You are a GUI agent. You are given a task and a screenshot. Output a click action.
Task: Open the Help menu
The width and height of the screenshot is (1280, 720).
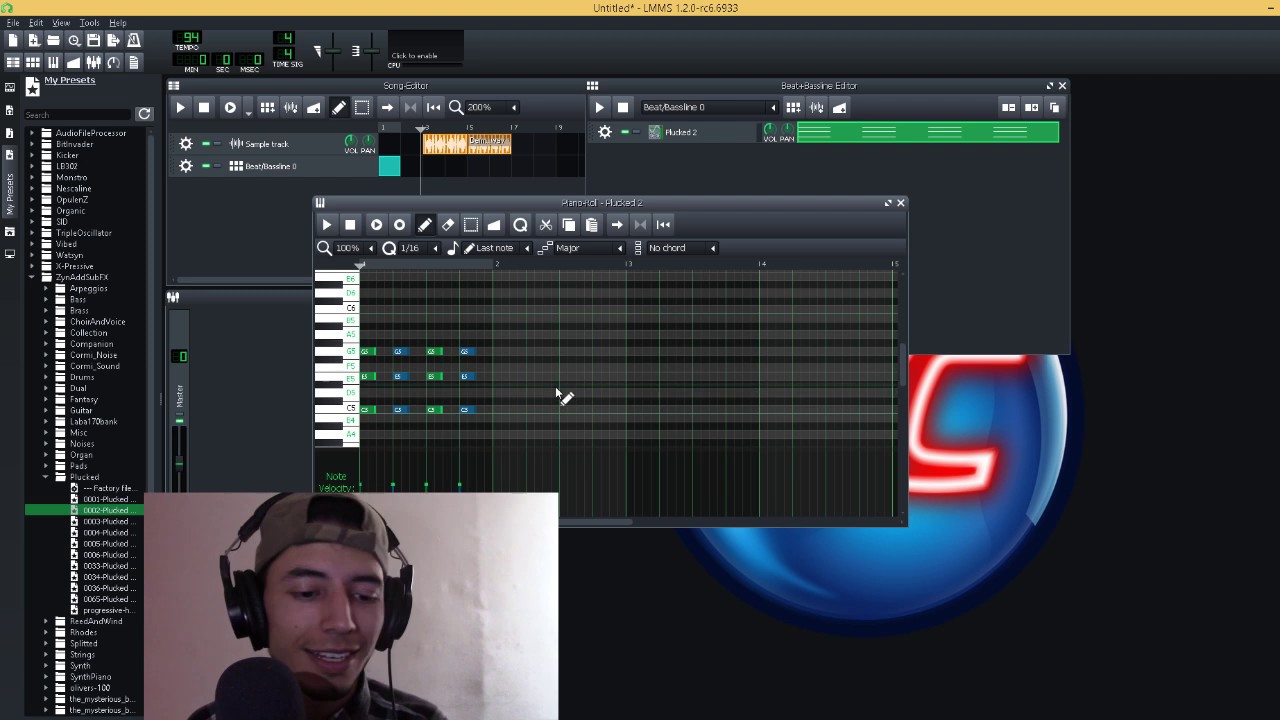(x=117, y=22)
